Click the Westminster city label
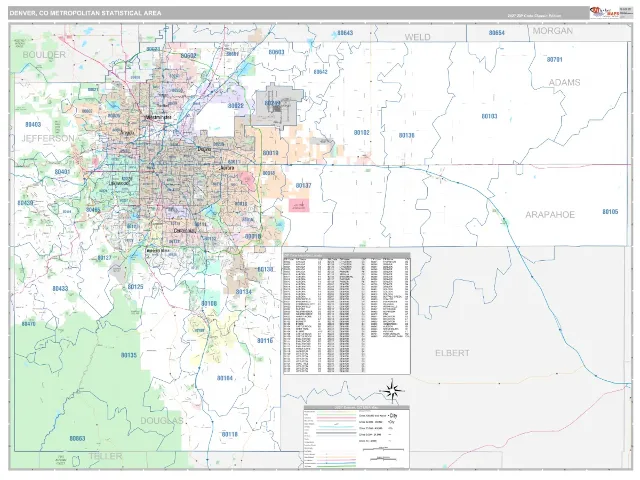The image size is (640, 480). [x=158, y=118]
